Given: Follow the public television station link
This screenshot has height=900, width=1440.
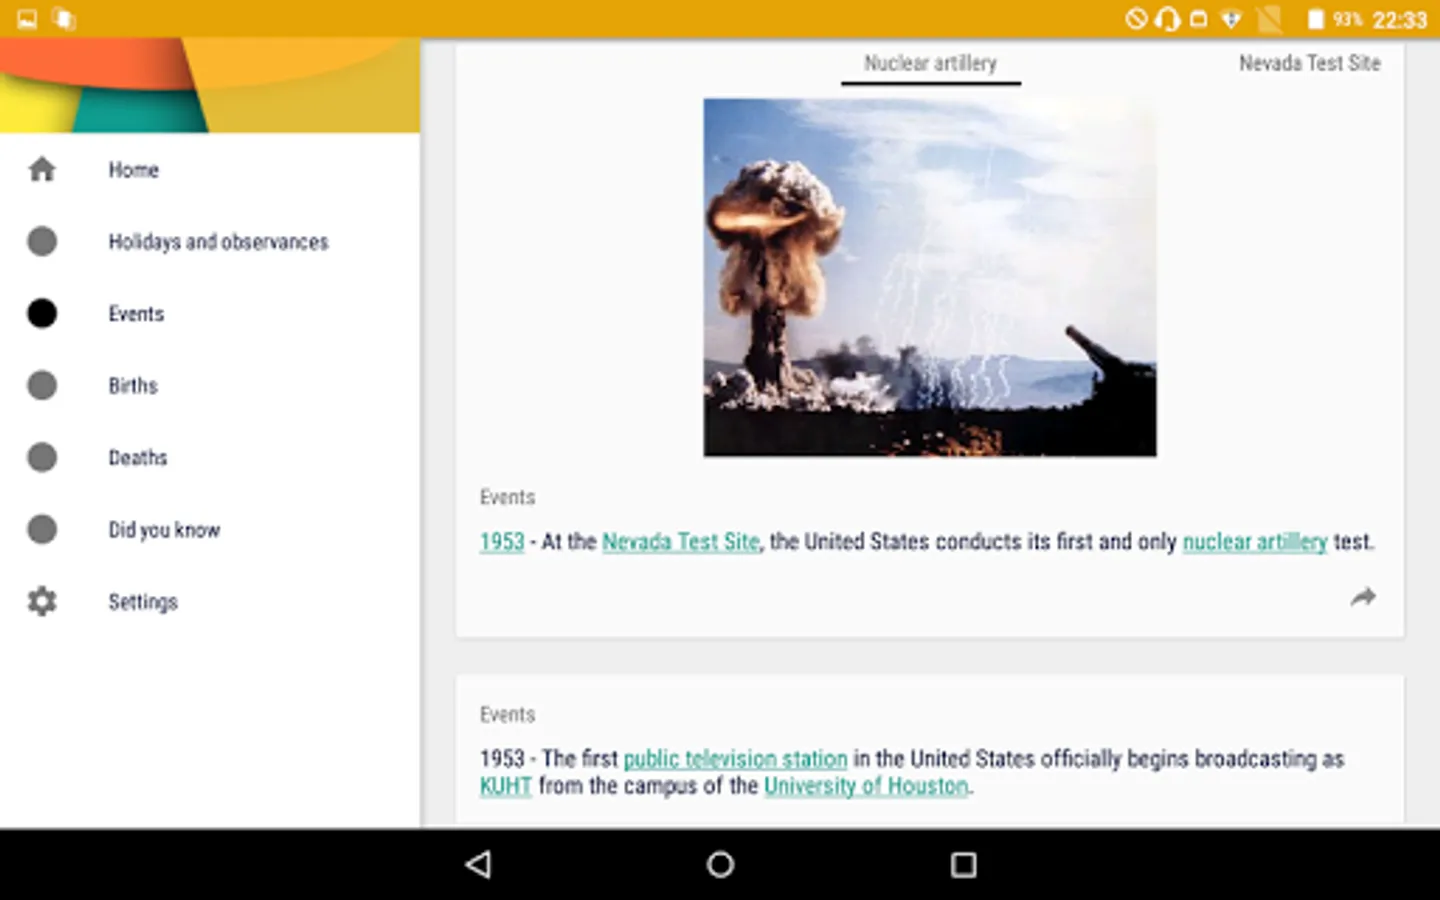Looking at the screenshot, I should [735, 759].
